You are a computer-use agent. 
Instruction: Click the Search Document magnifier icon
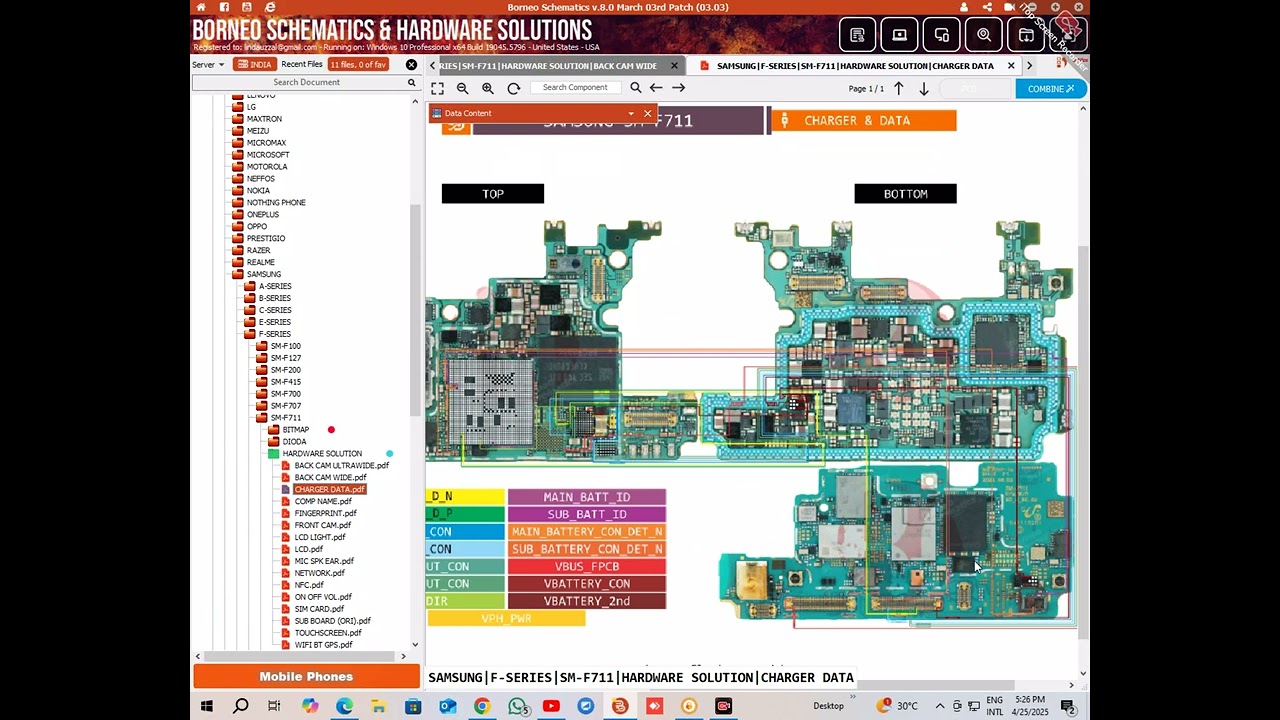click(411, 82)
